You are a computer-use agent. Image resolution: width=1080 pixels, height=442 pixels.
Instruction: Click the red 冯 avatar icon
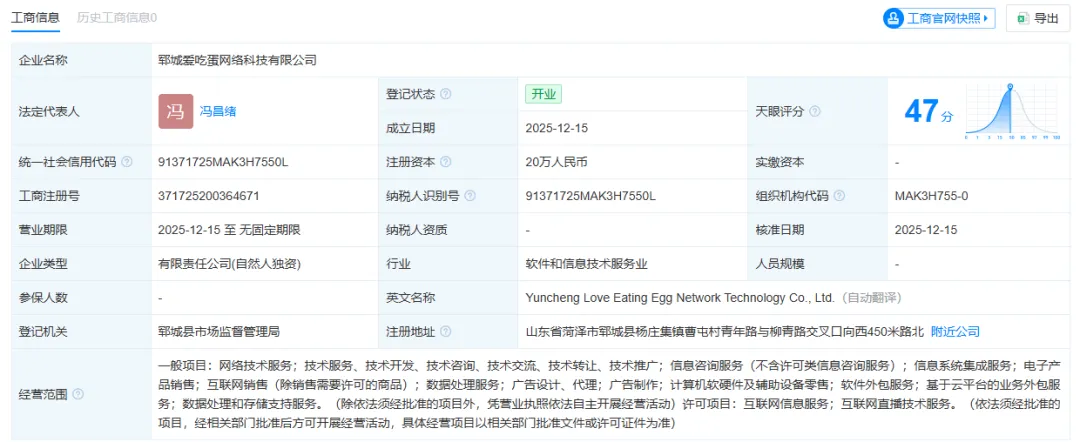175,111
